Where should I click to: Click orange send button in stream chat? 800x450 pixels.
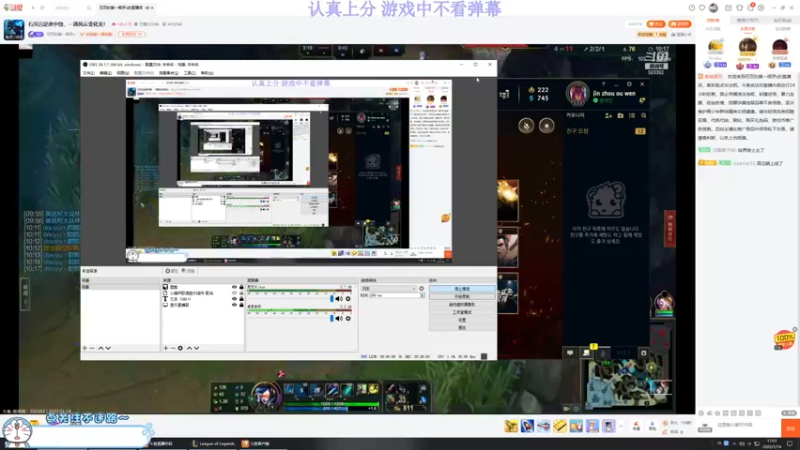click(790, 428)
